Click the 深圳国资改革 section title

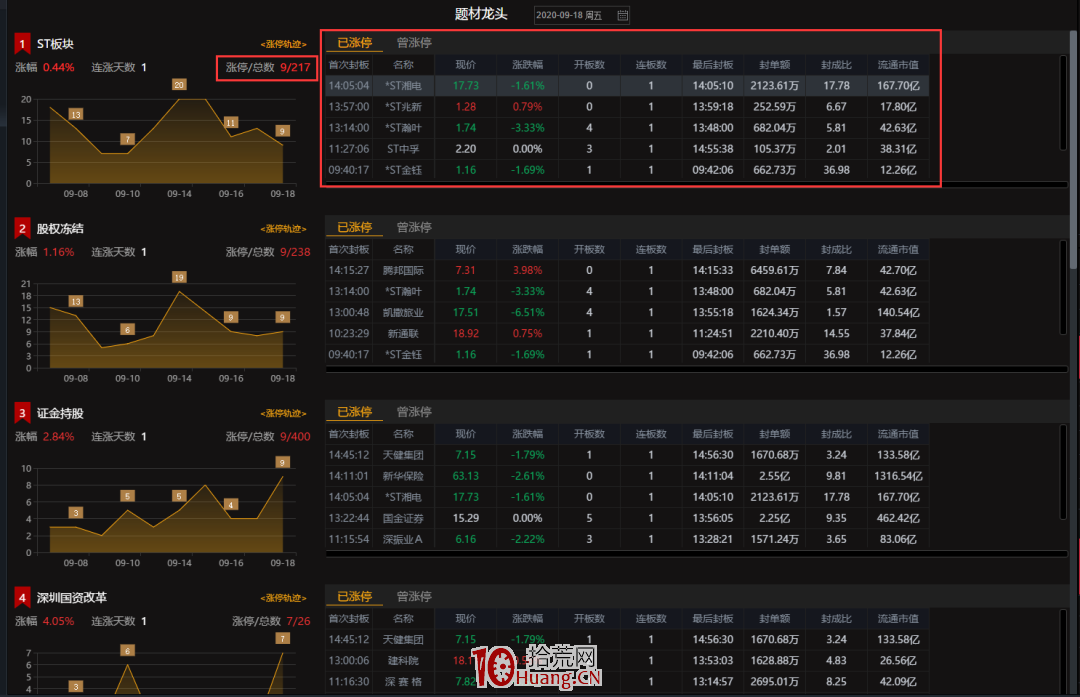(72, 598)
